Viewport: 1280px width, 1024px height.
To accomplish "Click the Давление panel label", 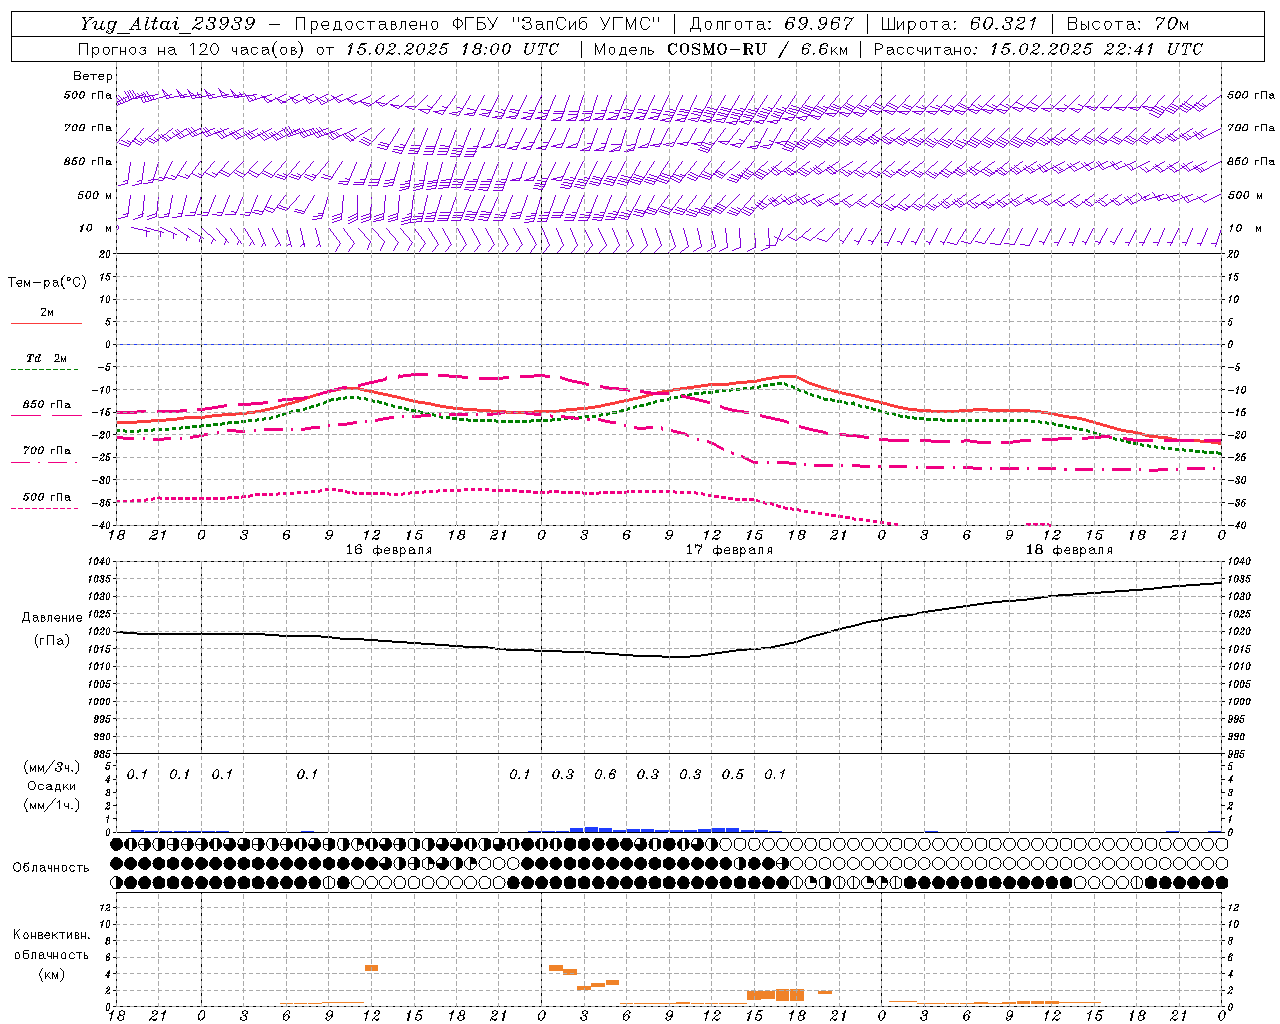I will coord(52,618).
